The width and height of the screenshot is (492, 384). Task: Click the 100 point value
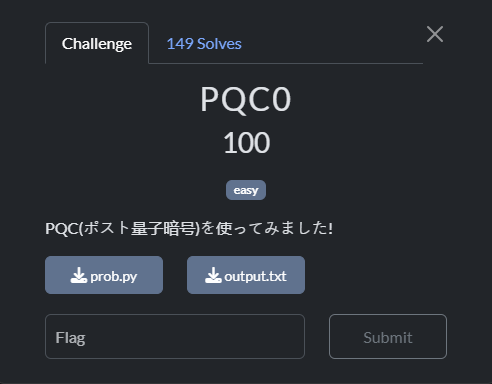click(246, 143)
